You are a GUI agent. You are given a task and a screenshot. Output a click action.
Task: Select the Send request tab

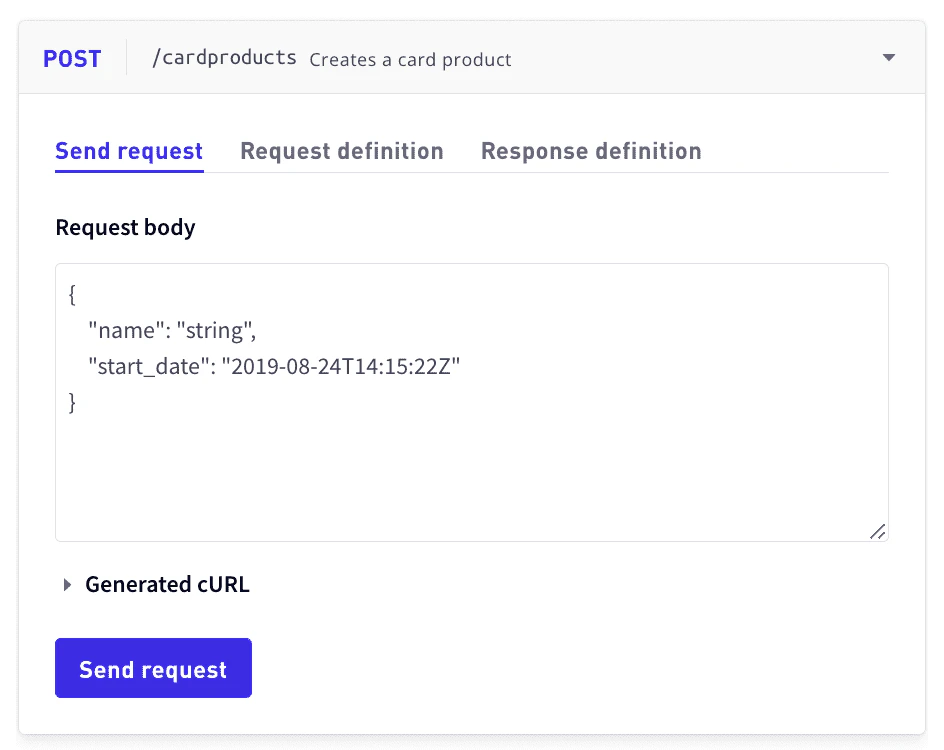128,151
